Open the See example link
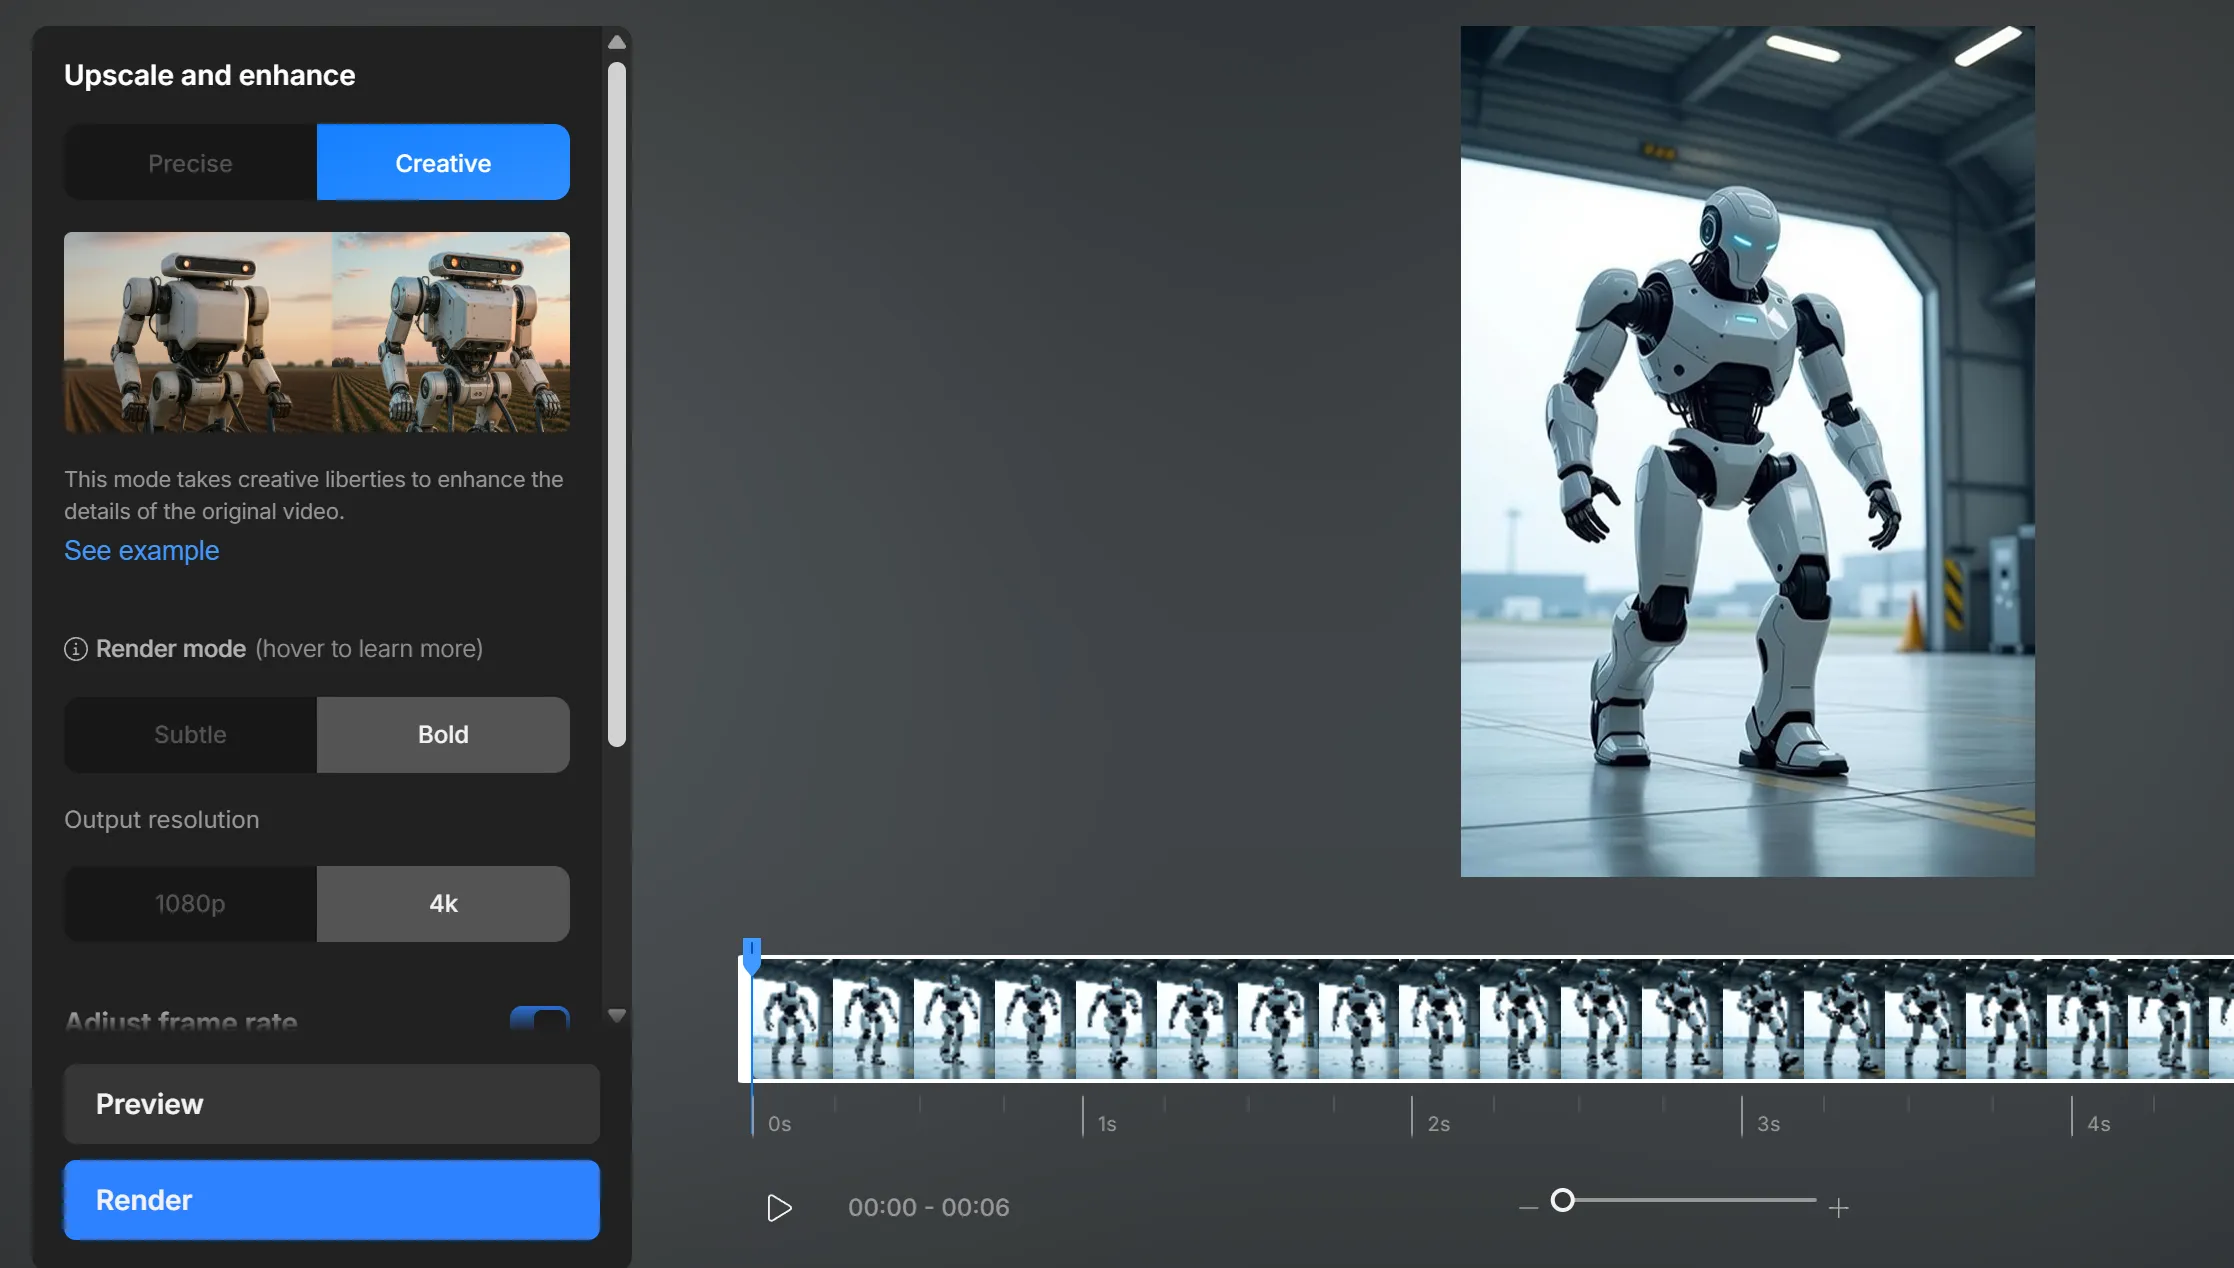The height and width of the screenshot is (1268, 2234). 142,551
